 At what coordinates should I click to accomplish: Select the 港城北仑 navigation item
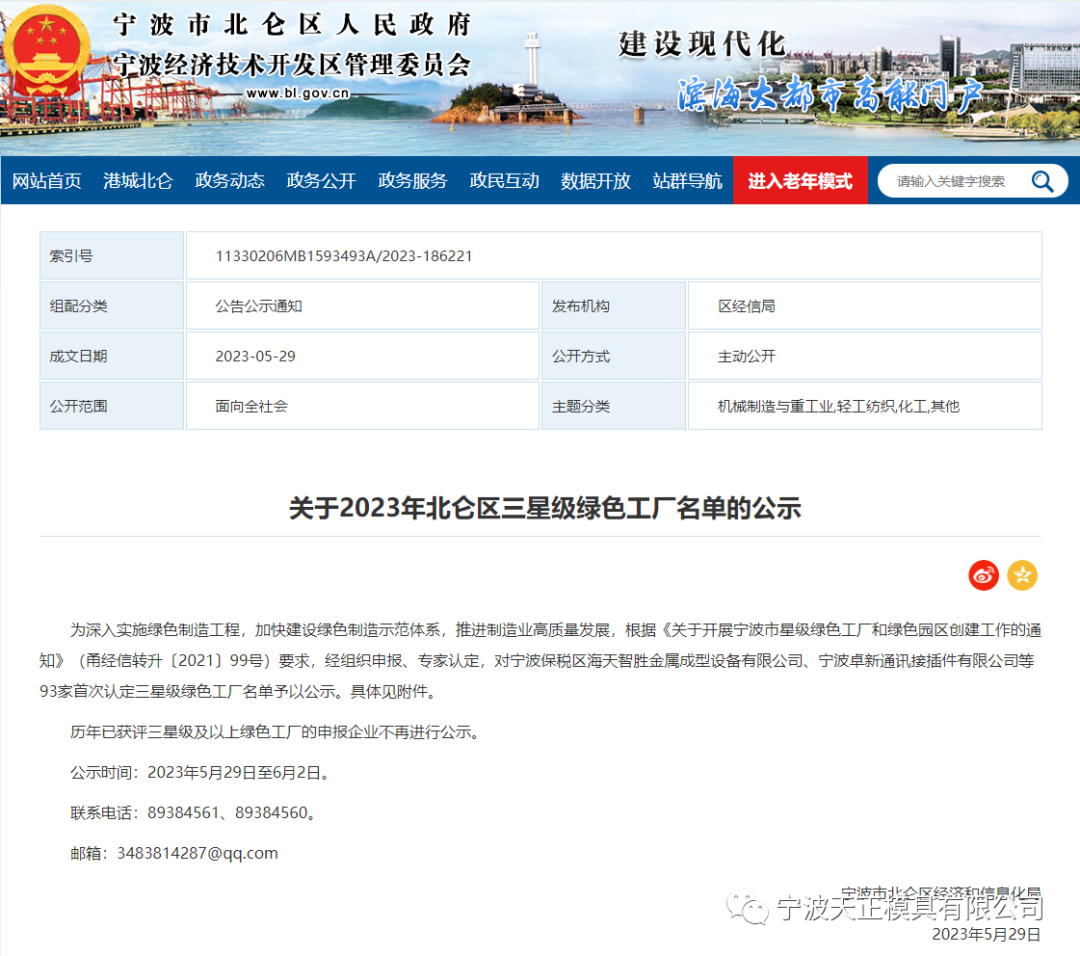(138, 181)
